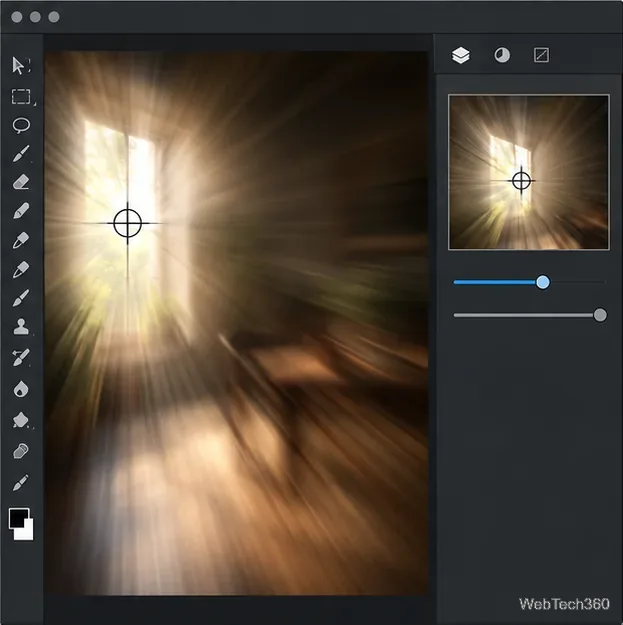This screenshot has height=625, width=623.
Task: Pick the brush tool directly below the lasso
Action: tap(21, 154)
